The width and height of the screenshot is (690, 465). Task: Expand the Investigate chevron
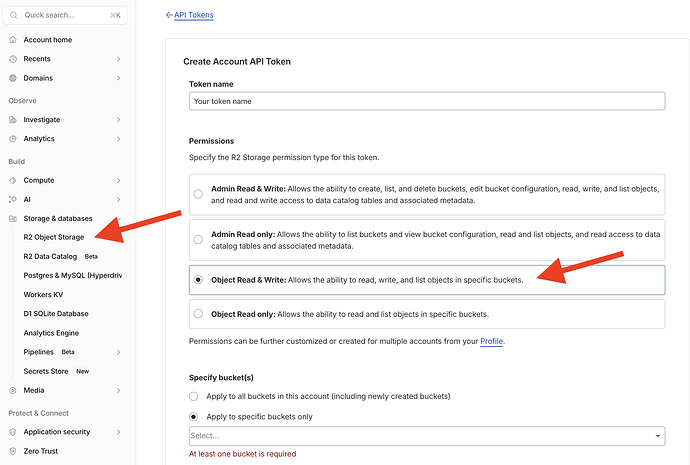coord(118,120)
